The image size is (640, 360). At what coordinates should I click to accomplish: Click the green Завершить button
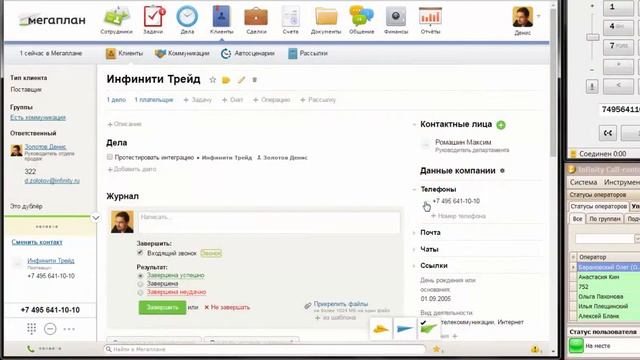(x=162, y=307)
